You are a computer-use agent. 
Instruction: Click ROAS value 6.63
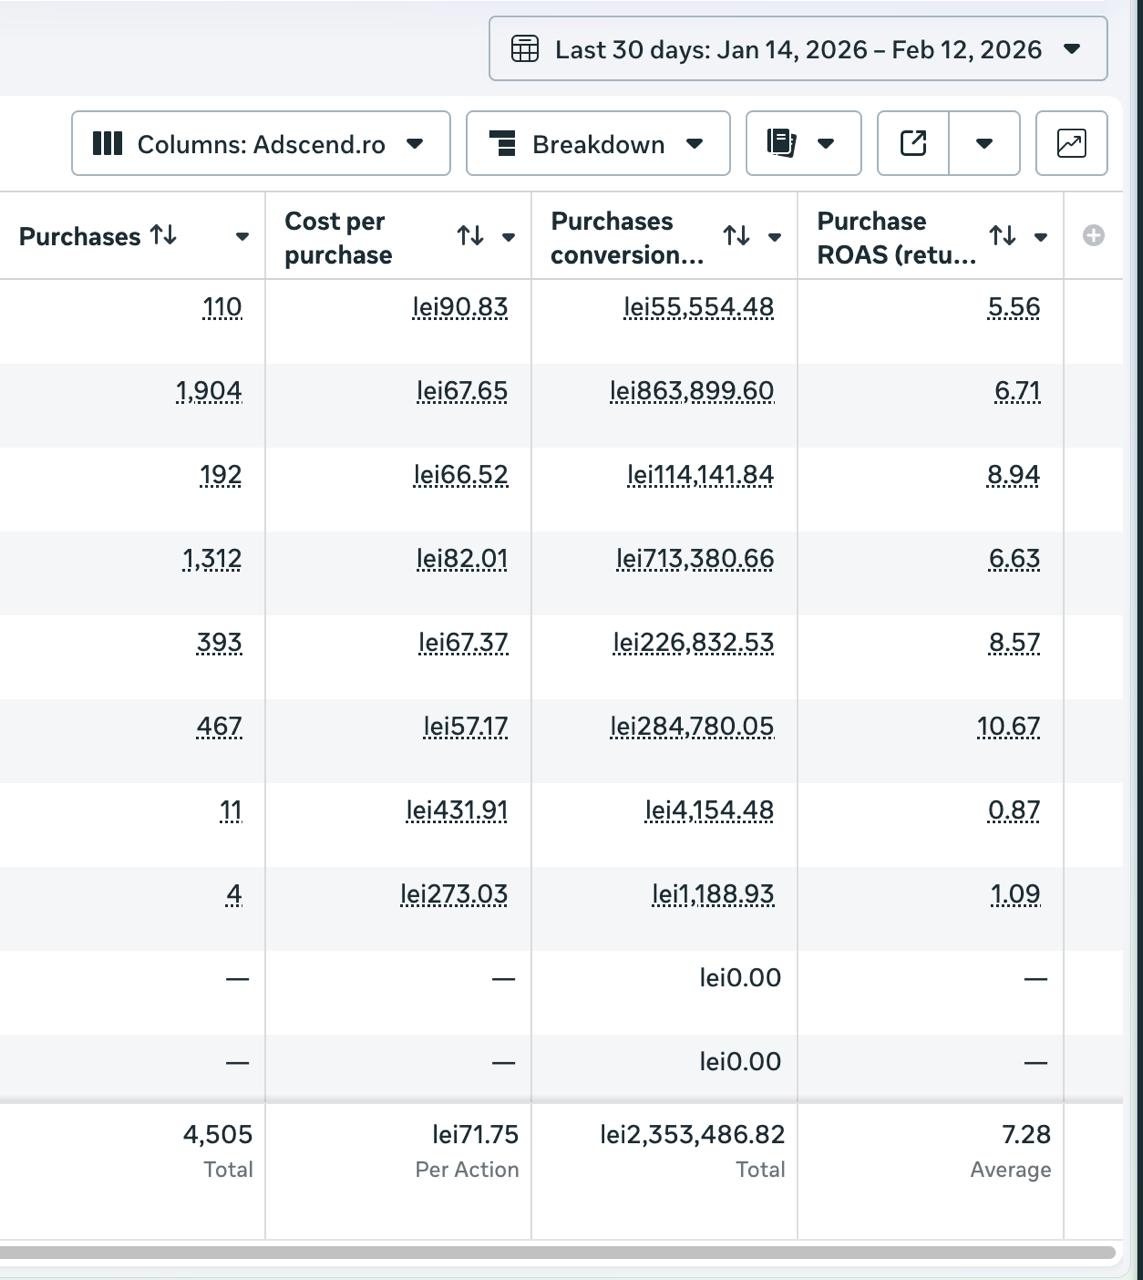[1014, 559]
